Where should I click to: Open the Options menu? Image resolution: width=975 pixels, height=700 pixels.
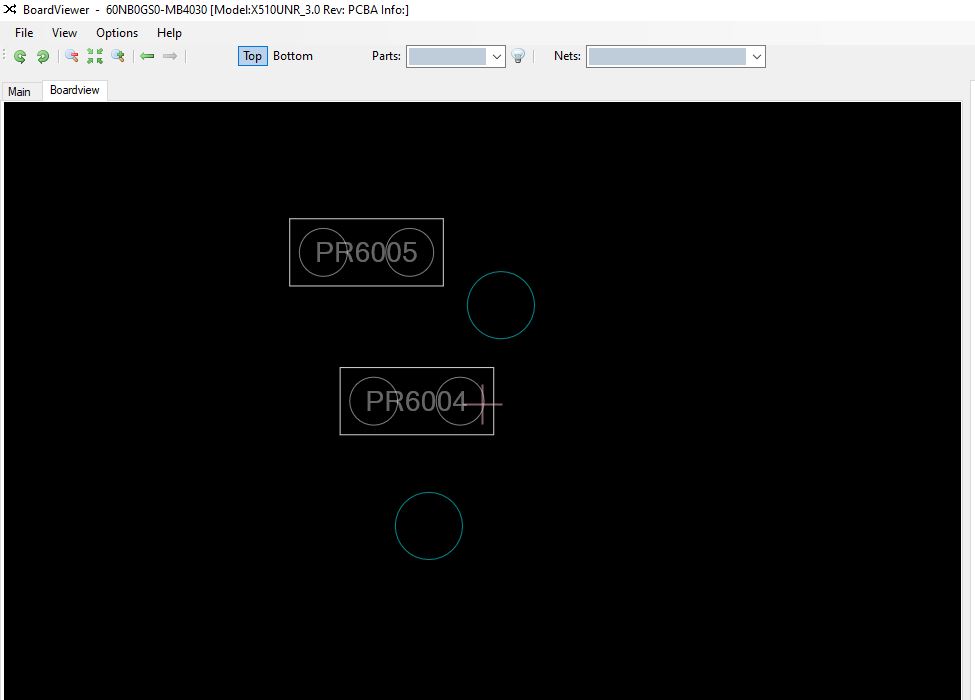click(117, 33)
